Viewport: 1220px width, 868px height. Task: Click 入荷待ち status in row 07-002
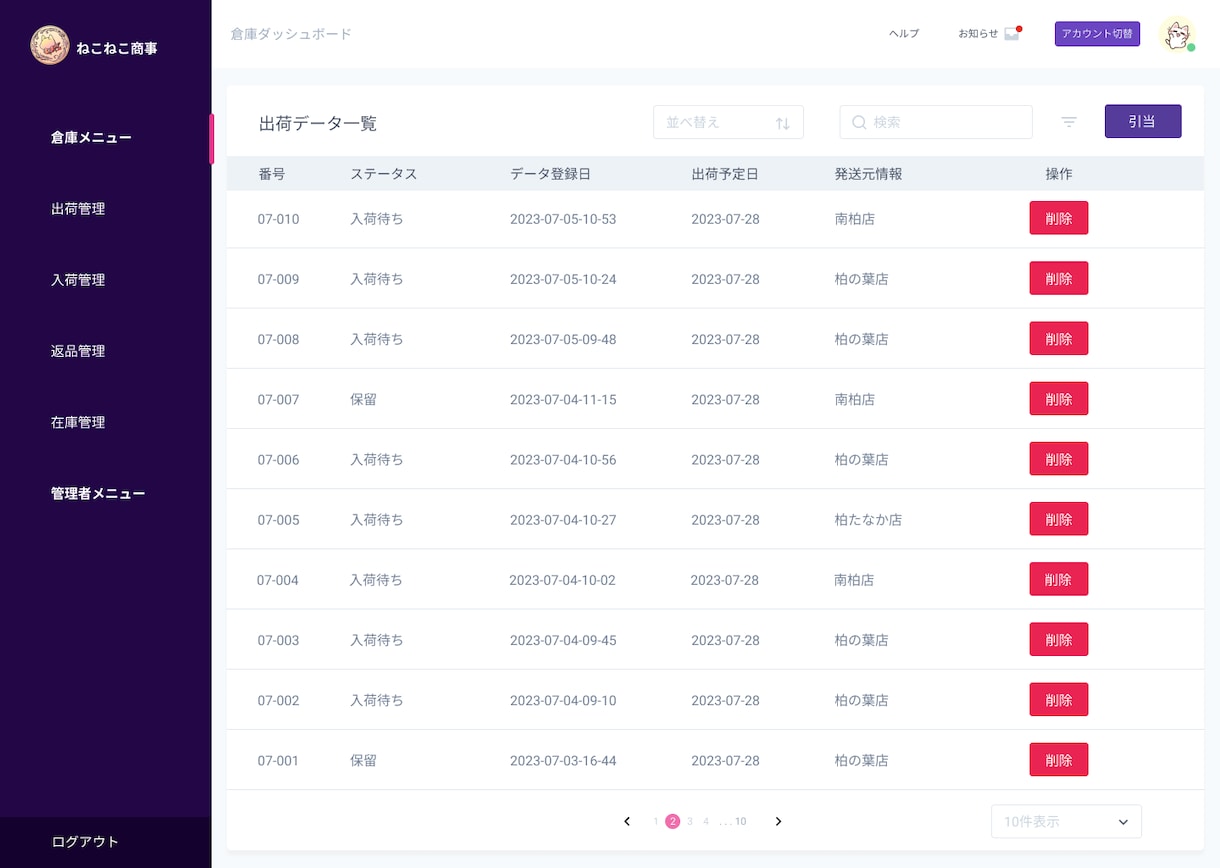click(377, 700)
